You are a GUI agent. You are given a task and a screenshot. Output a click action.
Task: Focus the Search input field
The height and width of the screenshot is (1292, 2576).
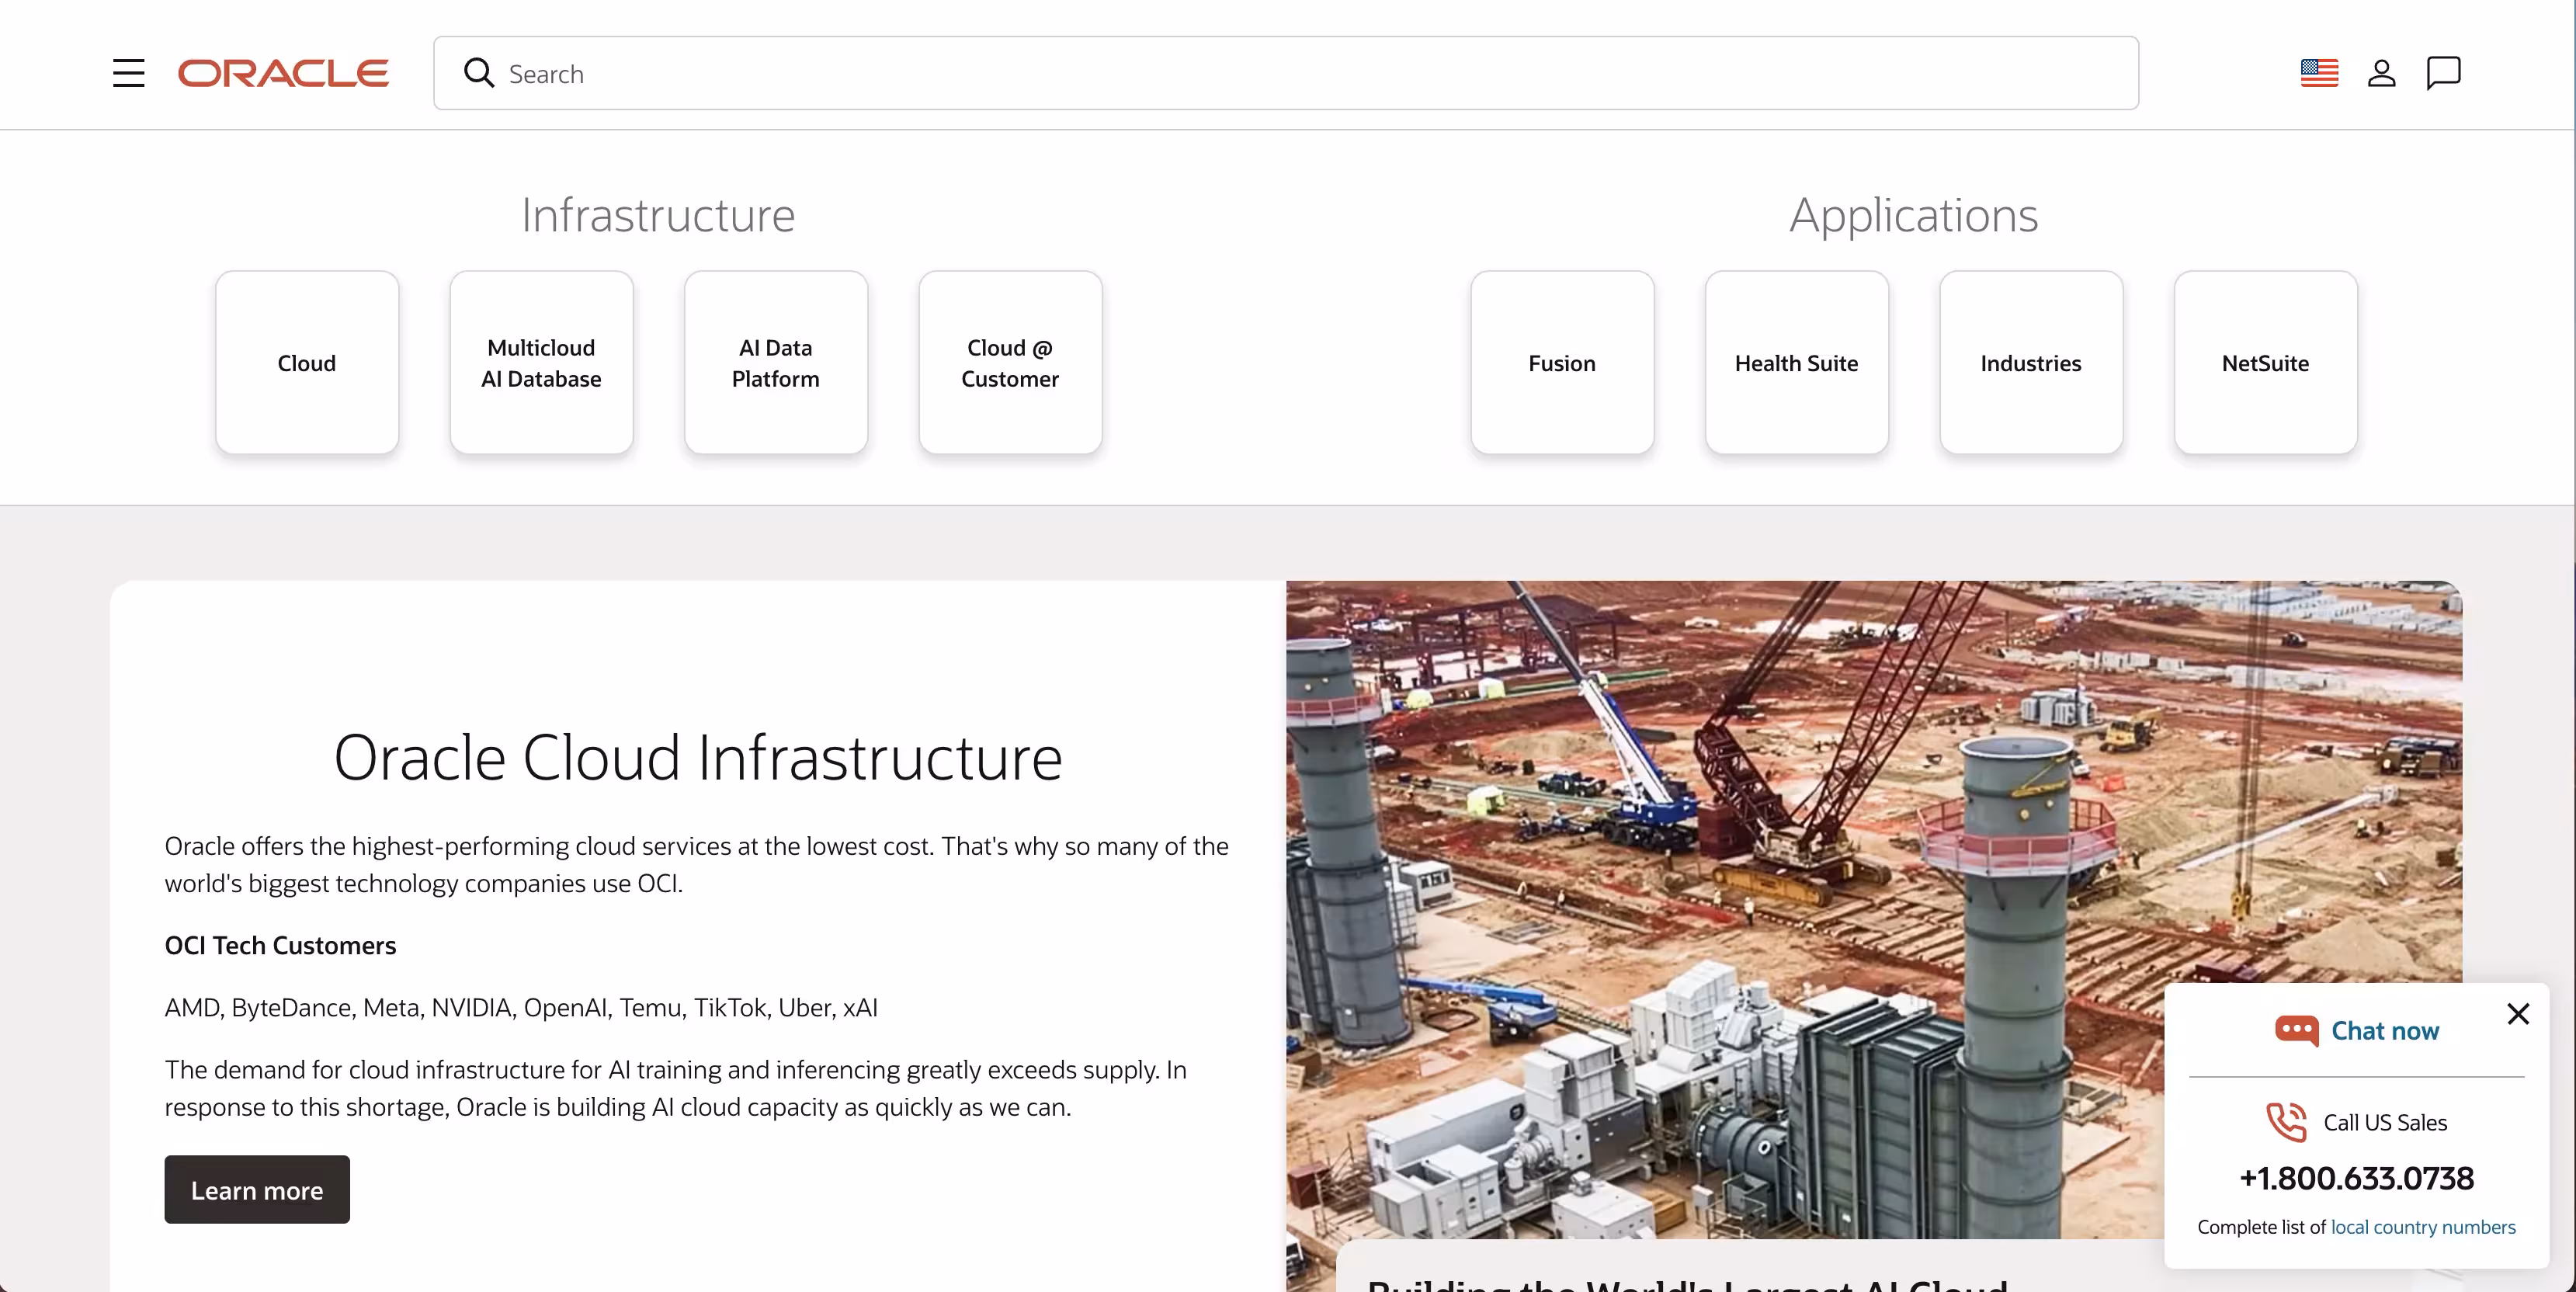[1286, 73]
